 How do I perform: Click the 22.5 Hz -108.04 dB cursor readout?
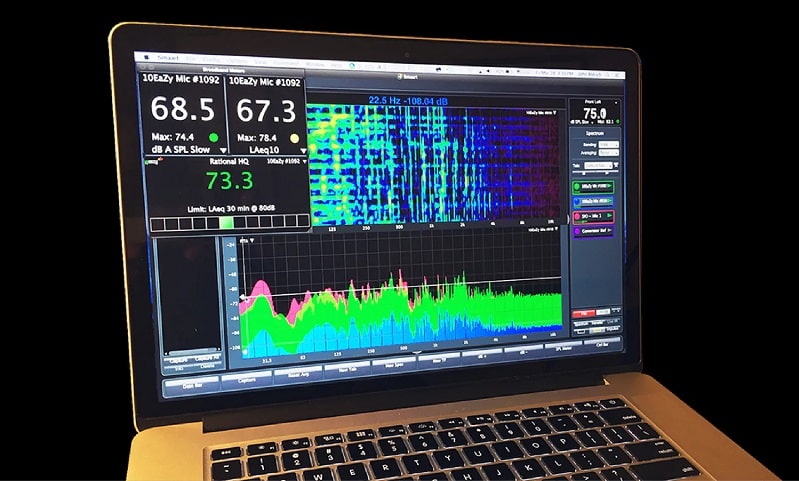[408, 101]
